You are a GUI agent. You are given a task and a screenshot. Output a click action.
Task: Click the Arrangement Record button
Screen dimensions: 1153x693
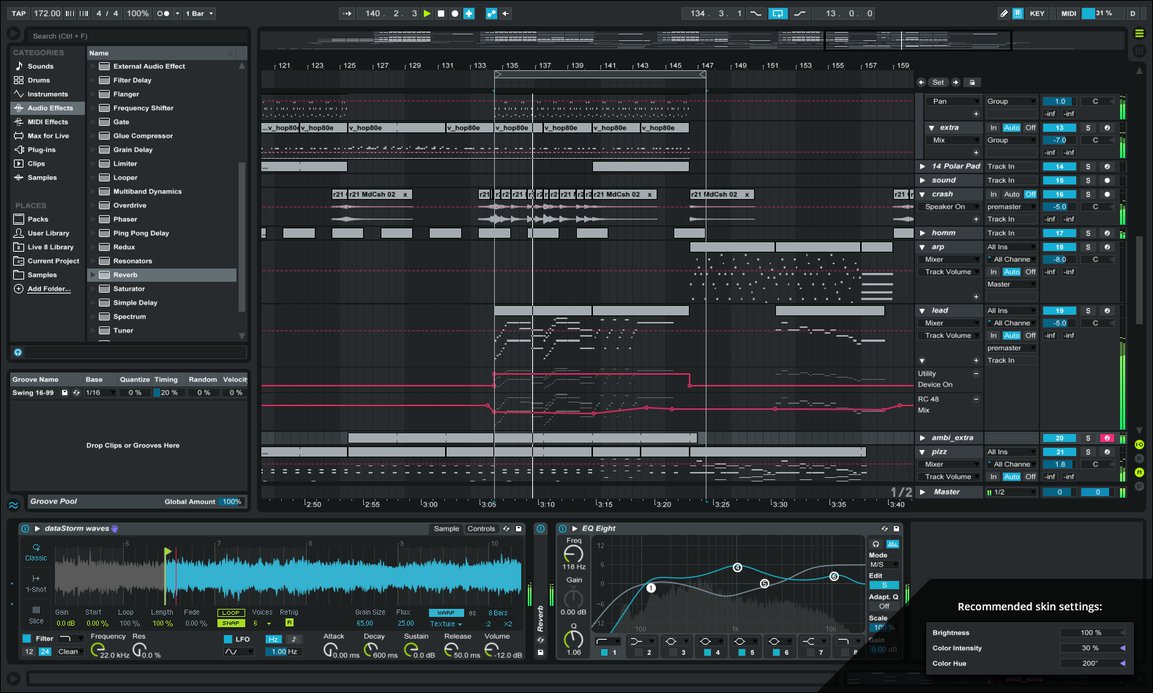click(x=455, y=14)
